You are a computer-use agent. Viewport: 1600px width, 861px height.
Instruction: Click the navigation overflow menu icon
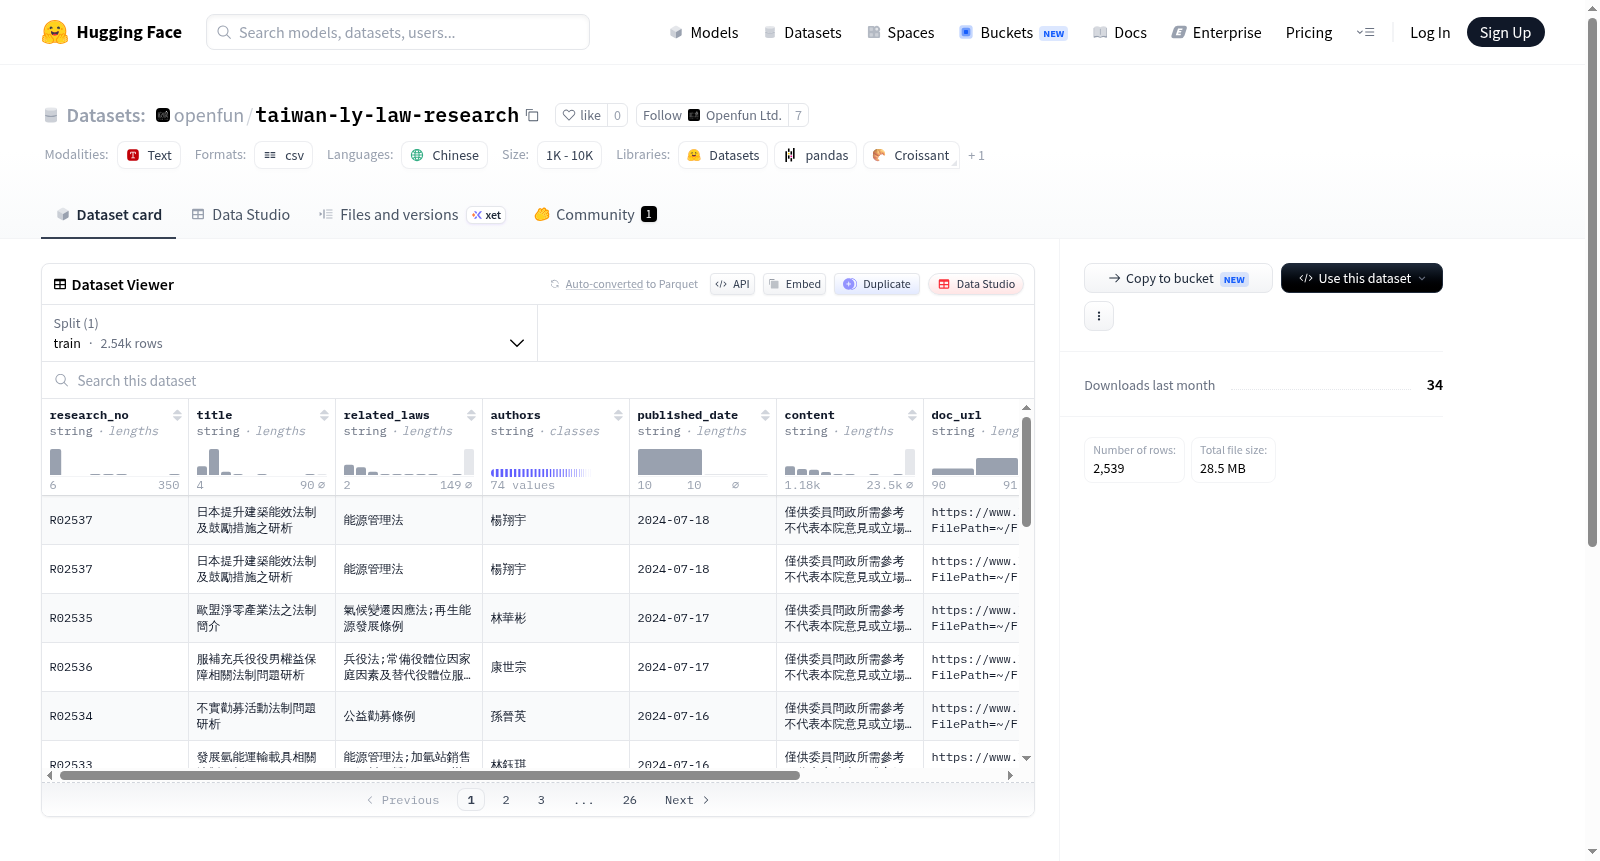[x=1365, y=32]
